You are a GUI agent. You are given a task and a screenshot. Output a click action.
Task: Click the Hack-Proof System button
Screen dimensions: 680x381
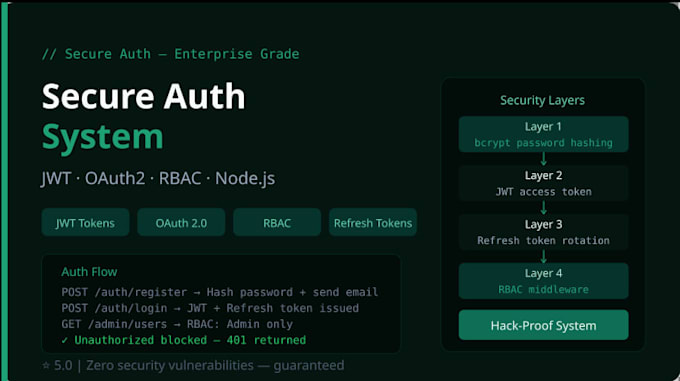tap(543, 325)
